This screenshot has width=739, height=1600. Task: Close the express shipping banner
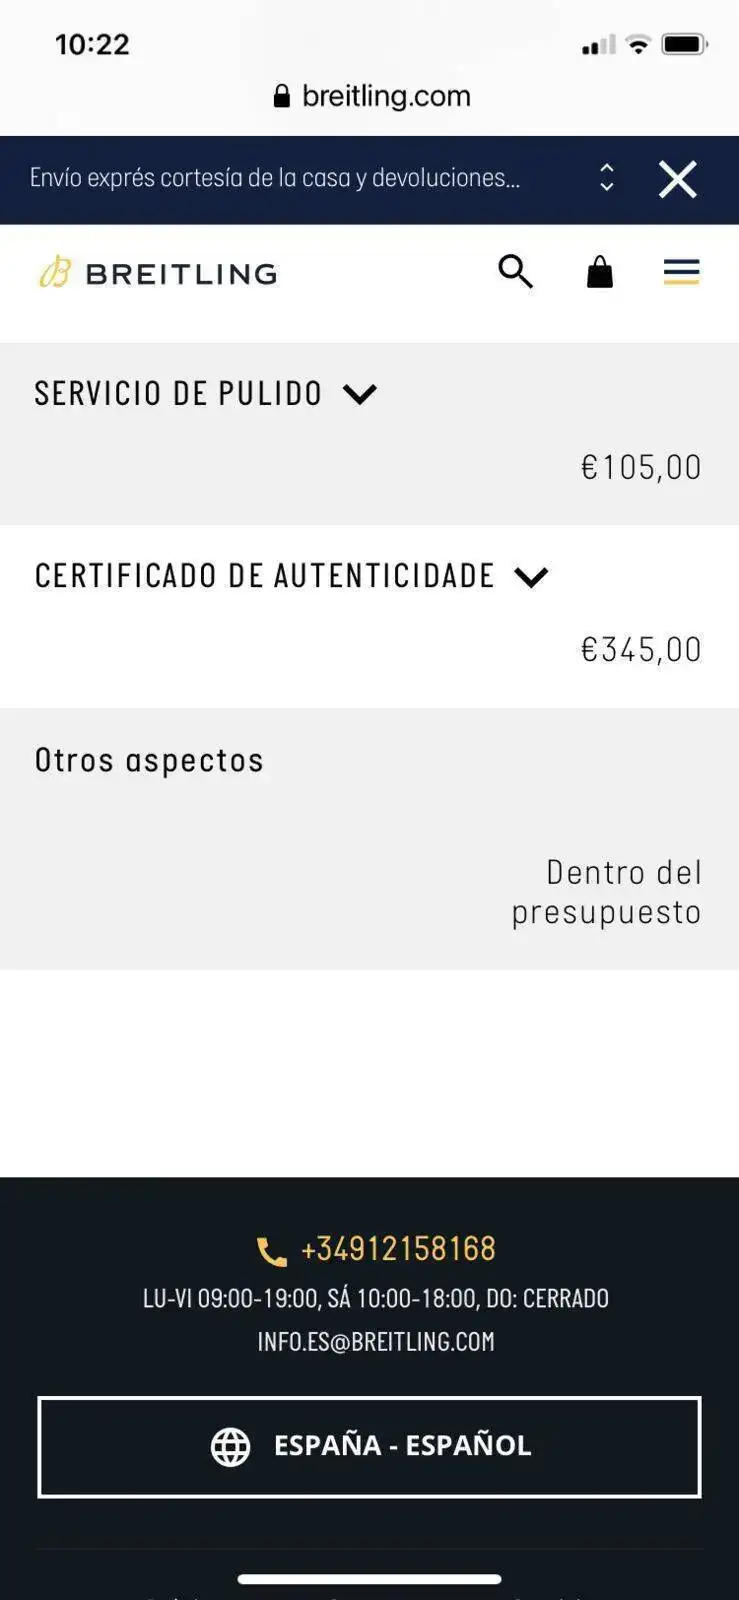click(677, 180)
